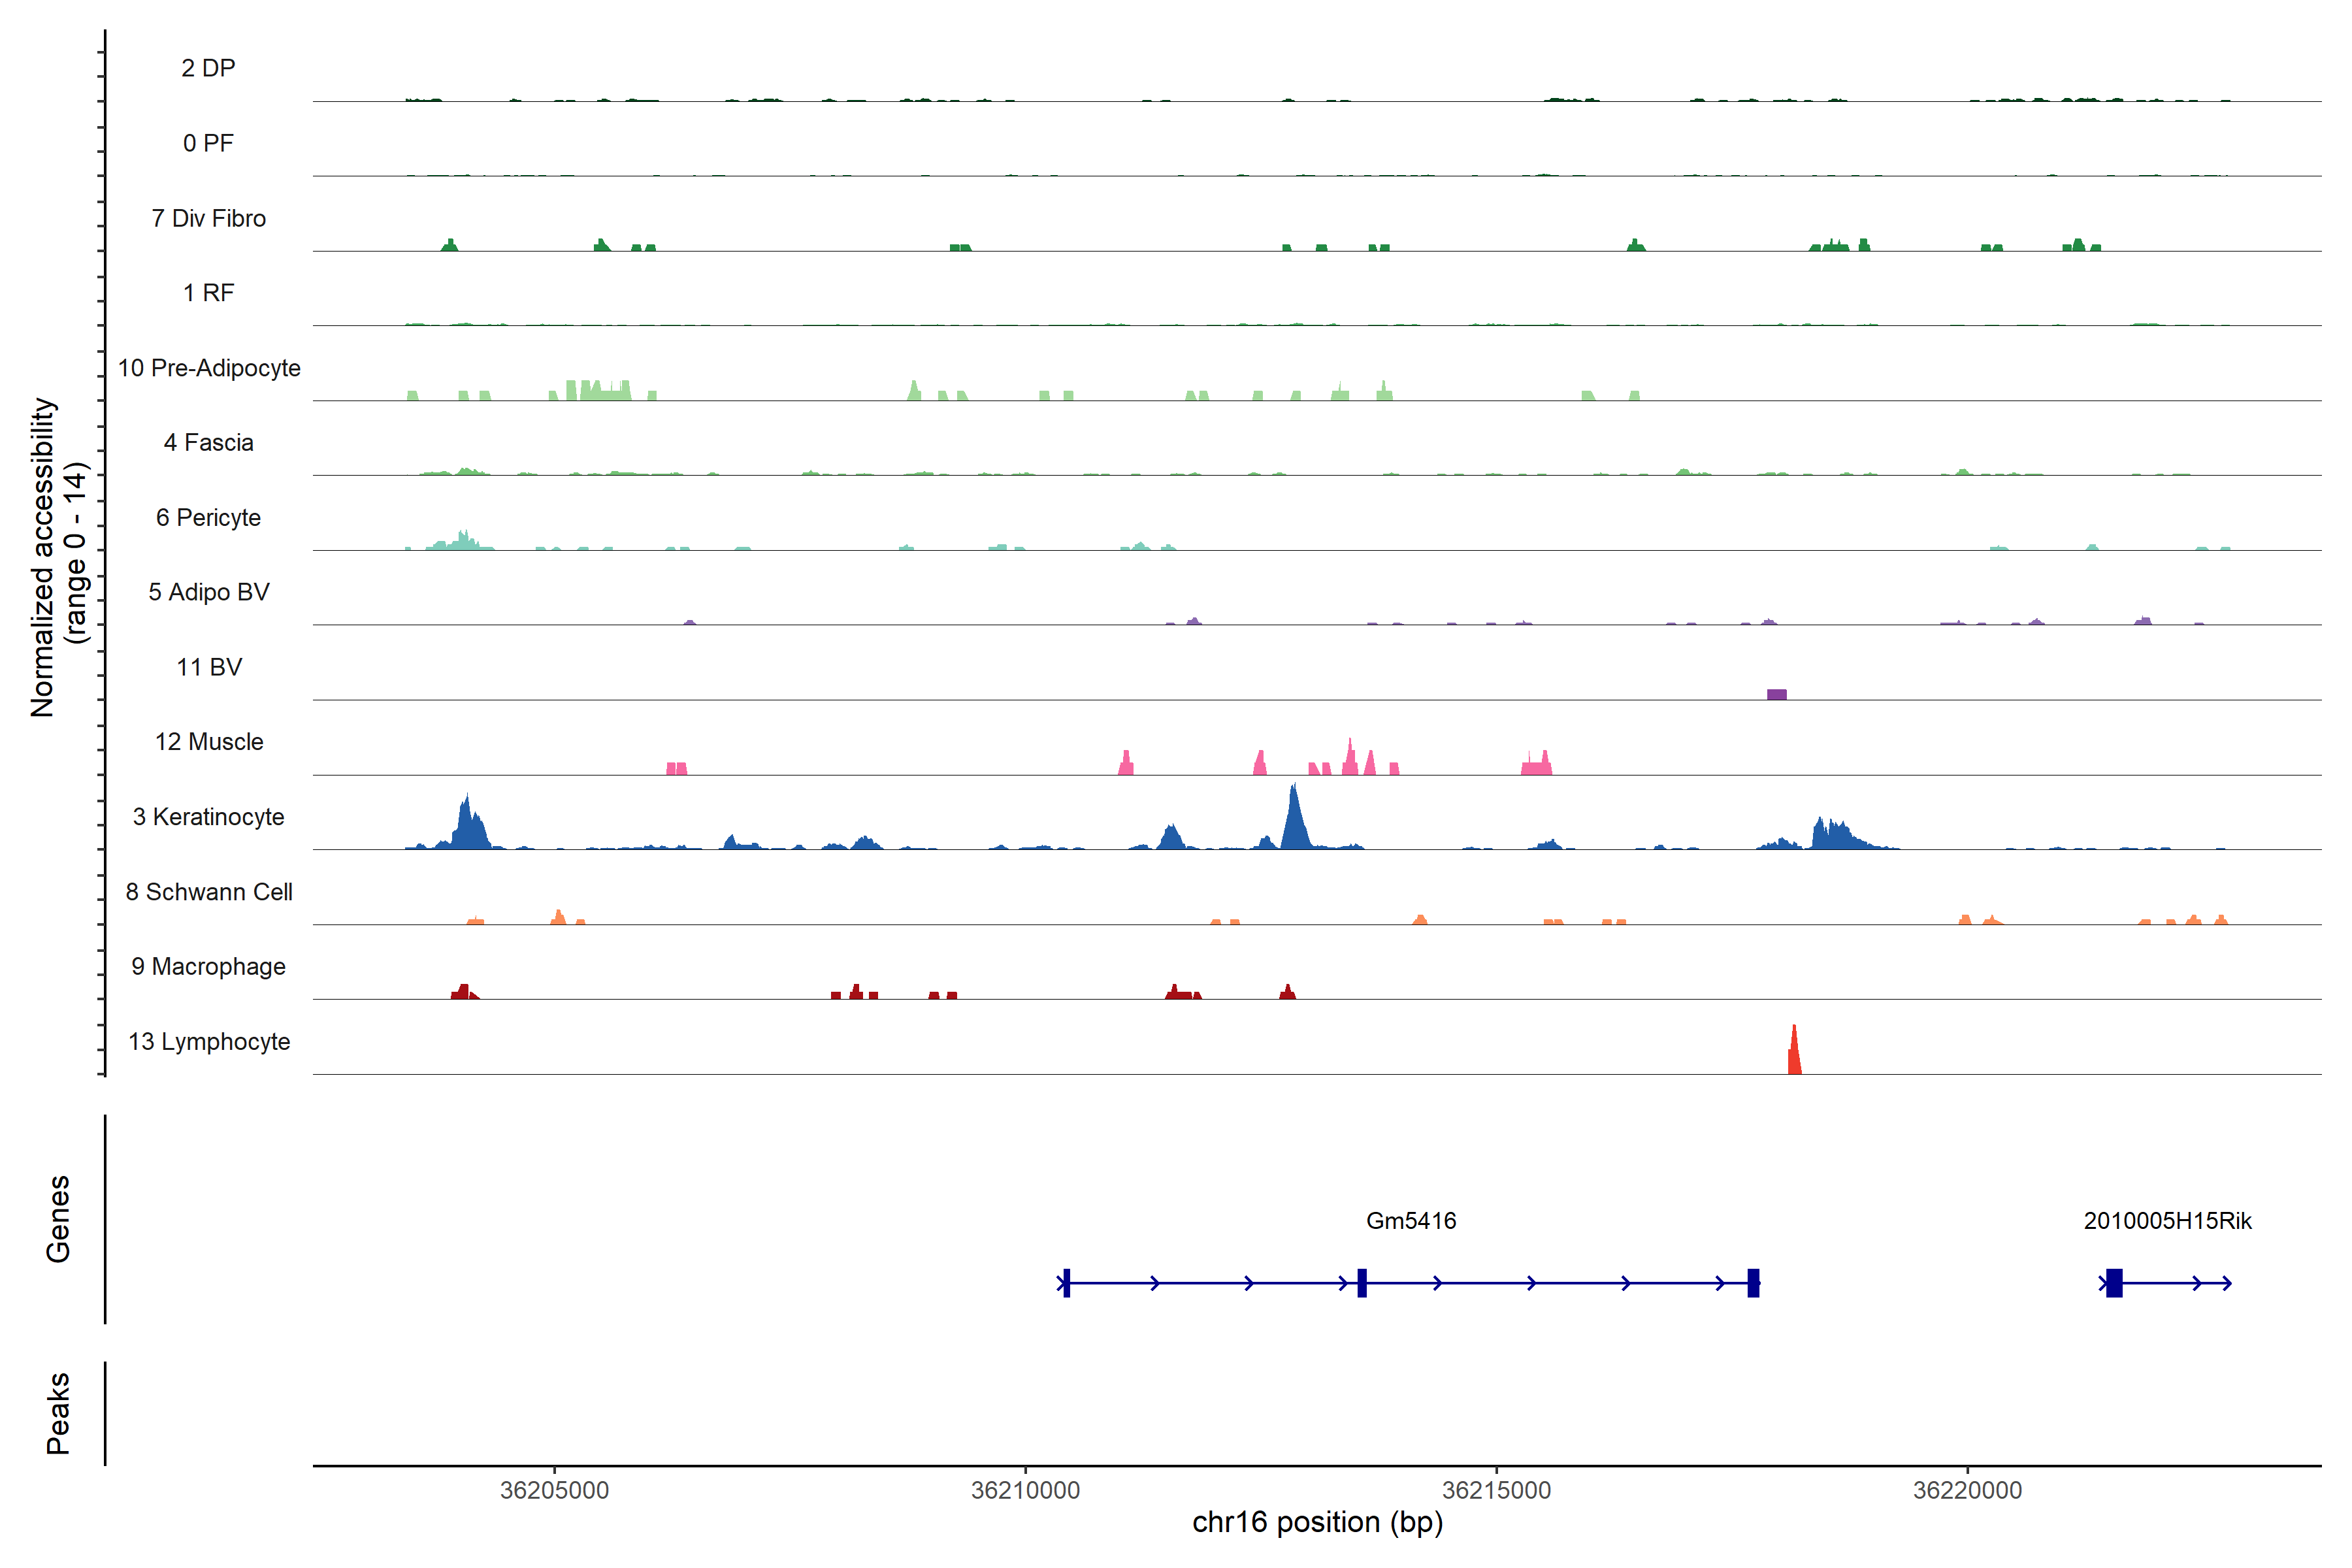Click the first exon of Gm5416
The image size is (2352, 1568).
(x=1066, y=1283)
